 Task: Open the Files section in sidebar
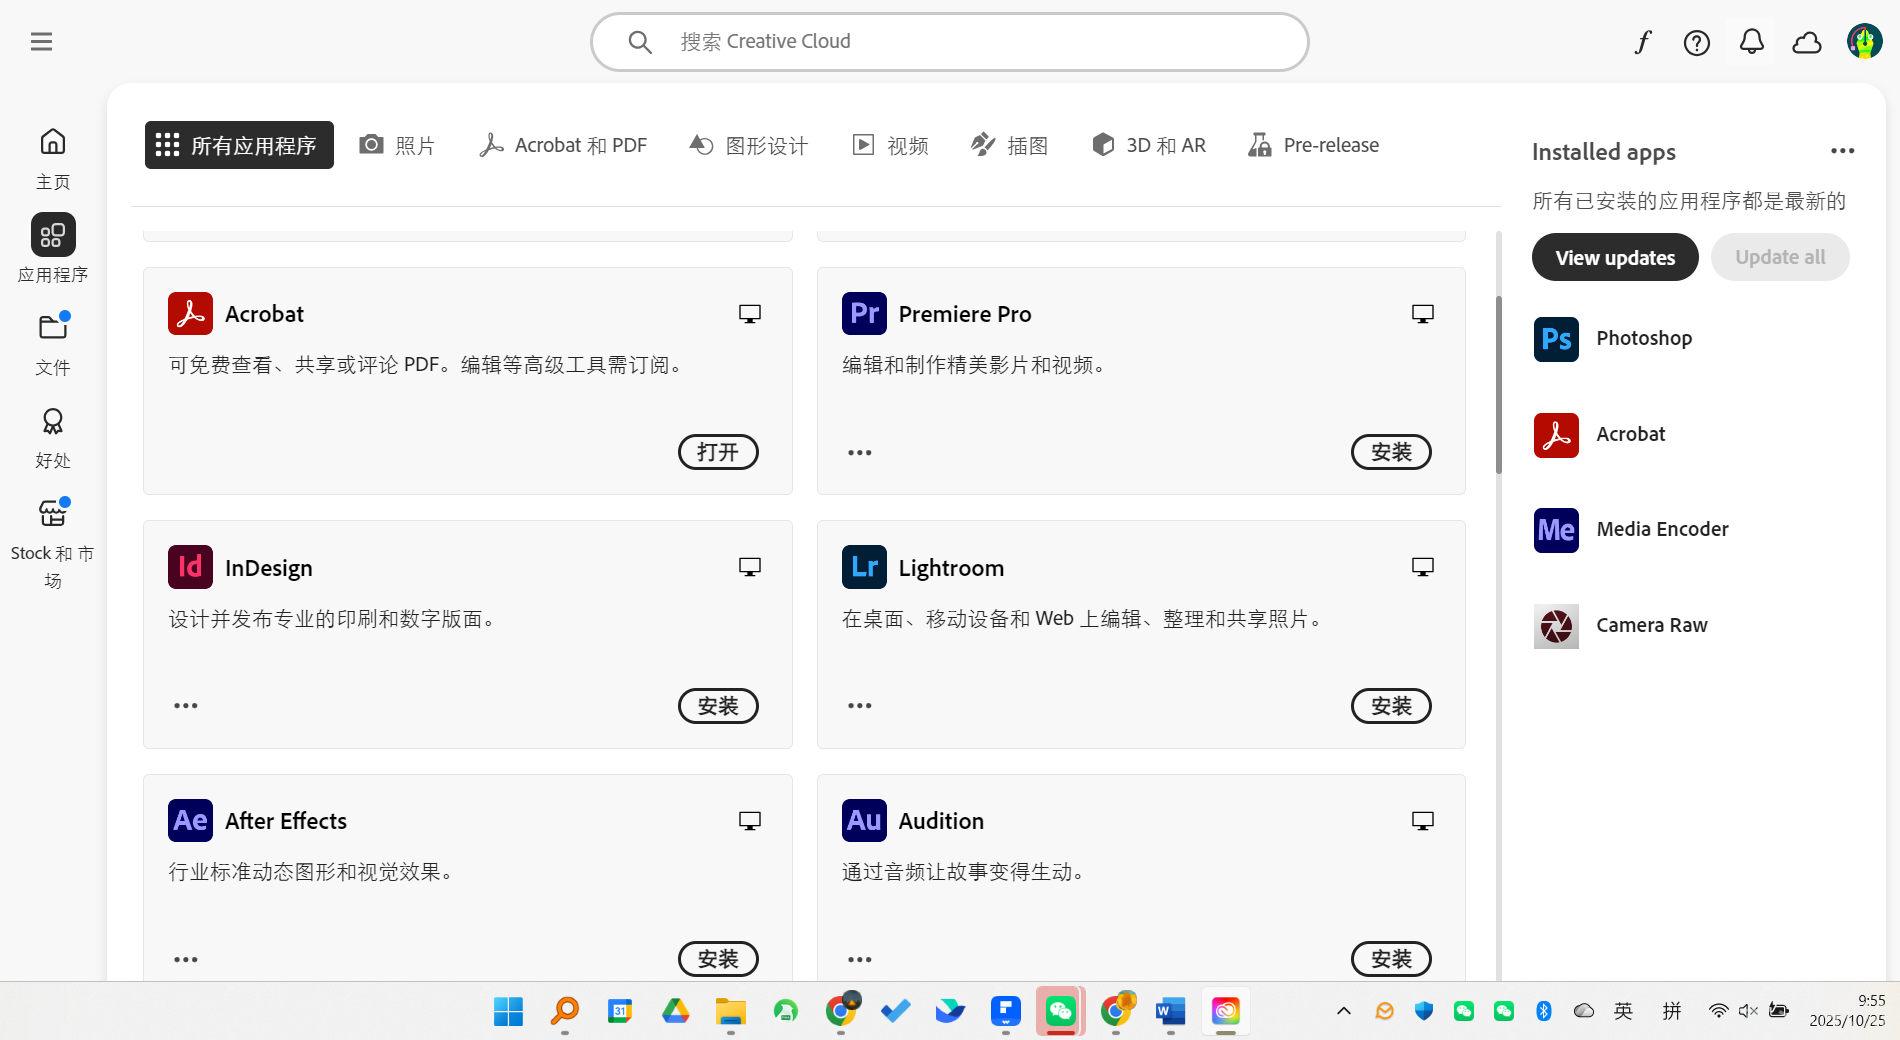[53, 342]
